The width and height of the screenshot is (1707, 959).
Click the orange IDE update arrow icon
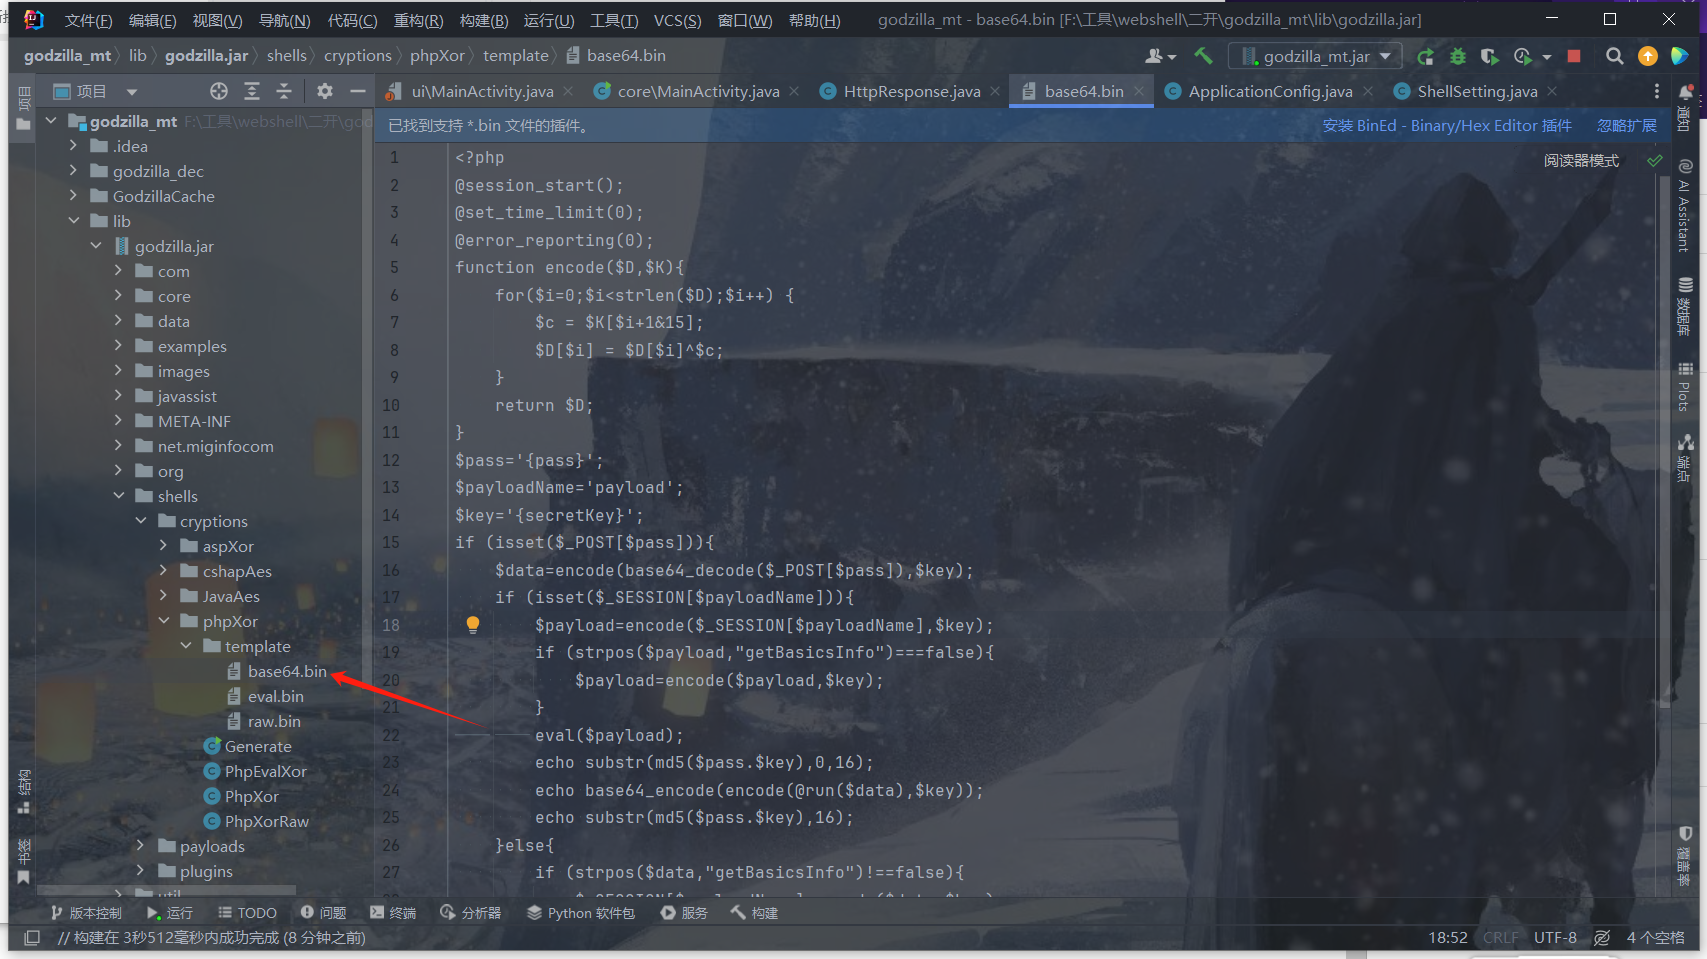[x=1648, y=56]
